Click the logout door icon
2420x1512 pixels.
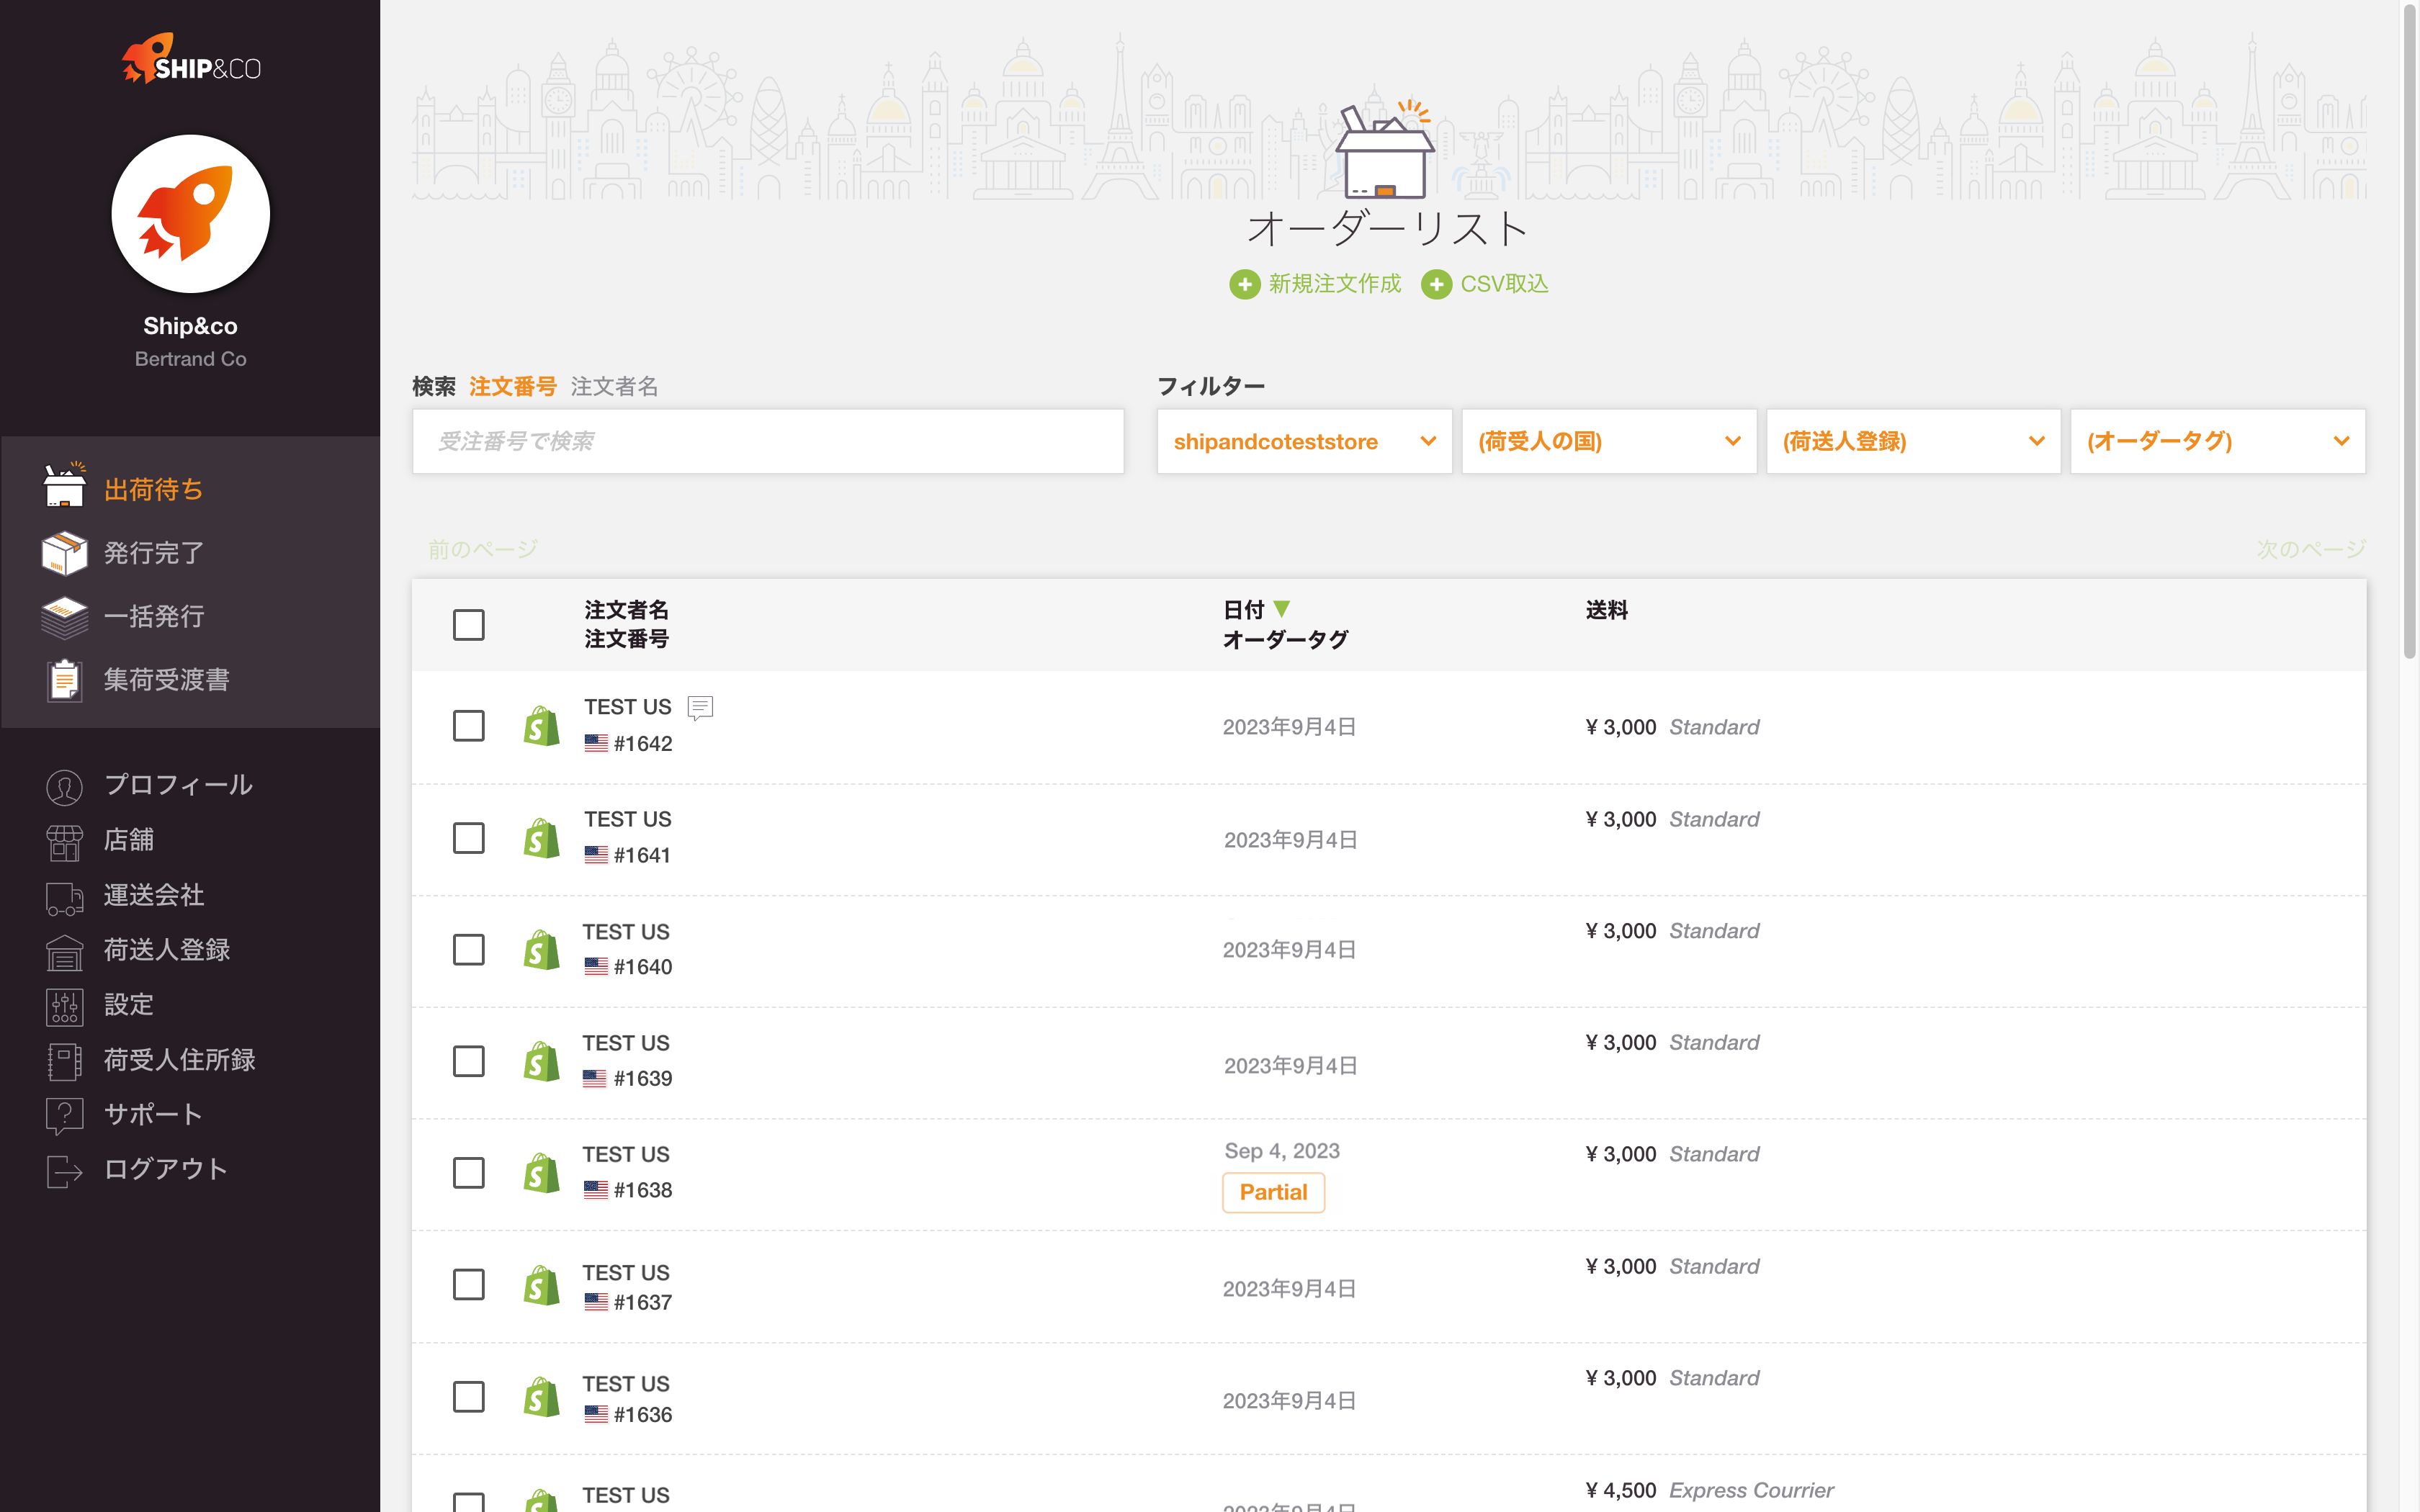click(64, 1170)
